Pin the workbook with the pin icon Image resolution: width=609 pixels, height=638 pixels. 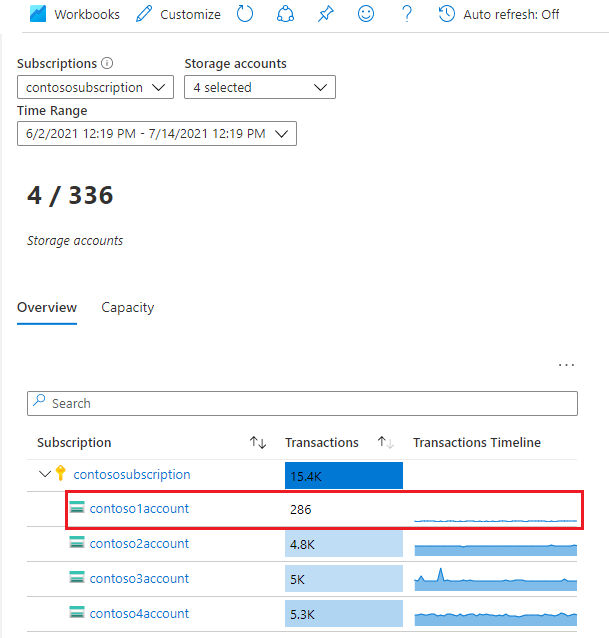[325, 15]
